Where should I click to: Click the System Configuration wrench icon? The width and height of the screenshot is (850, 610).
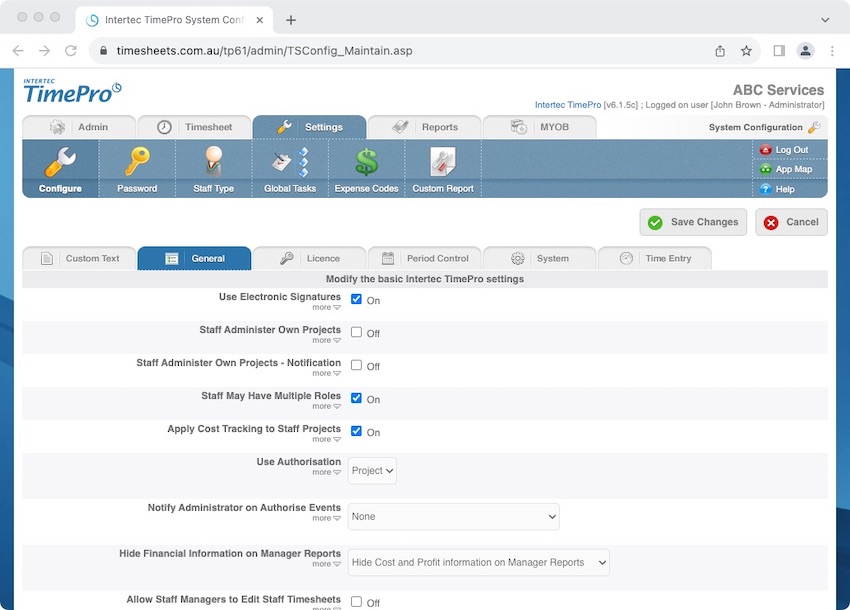point(814,127)
